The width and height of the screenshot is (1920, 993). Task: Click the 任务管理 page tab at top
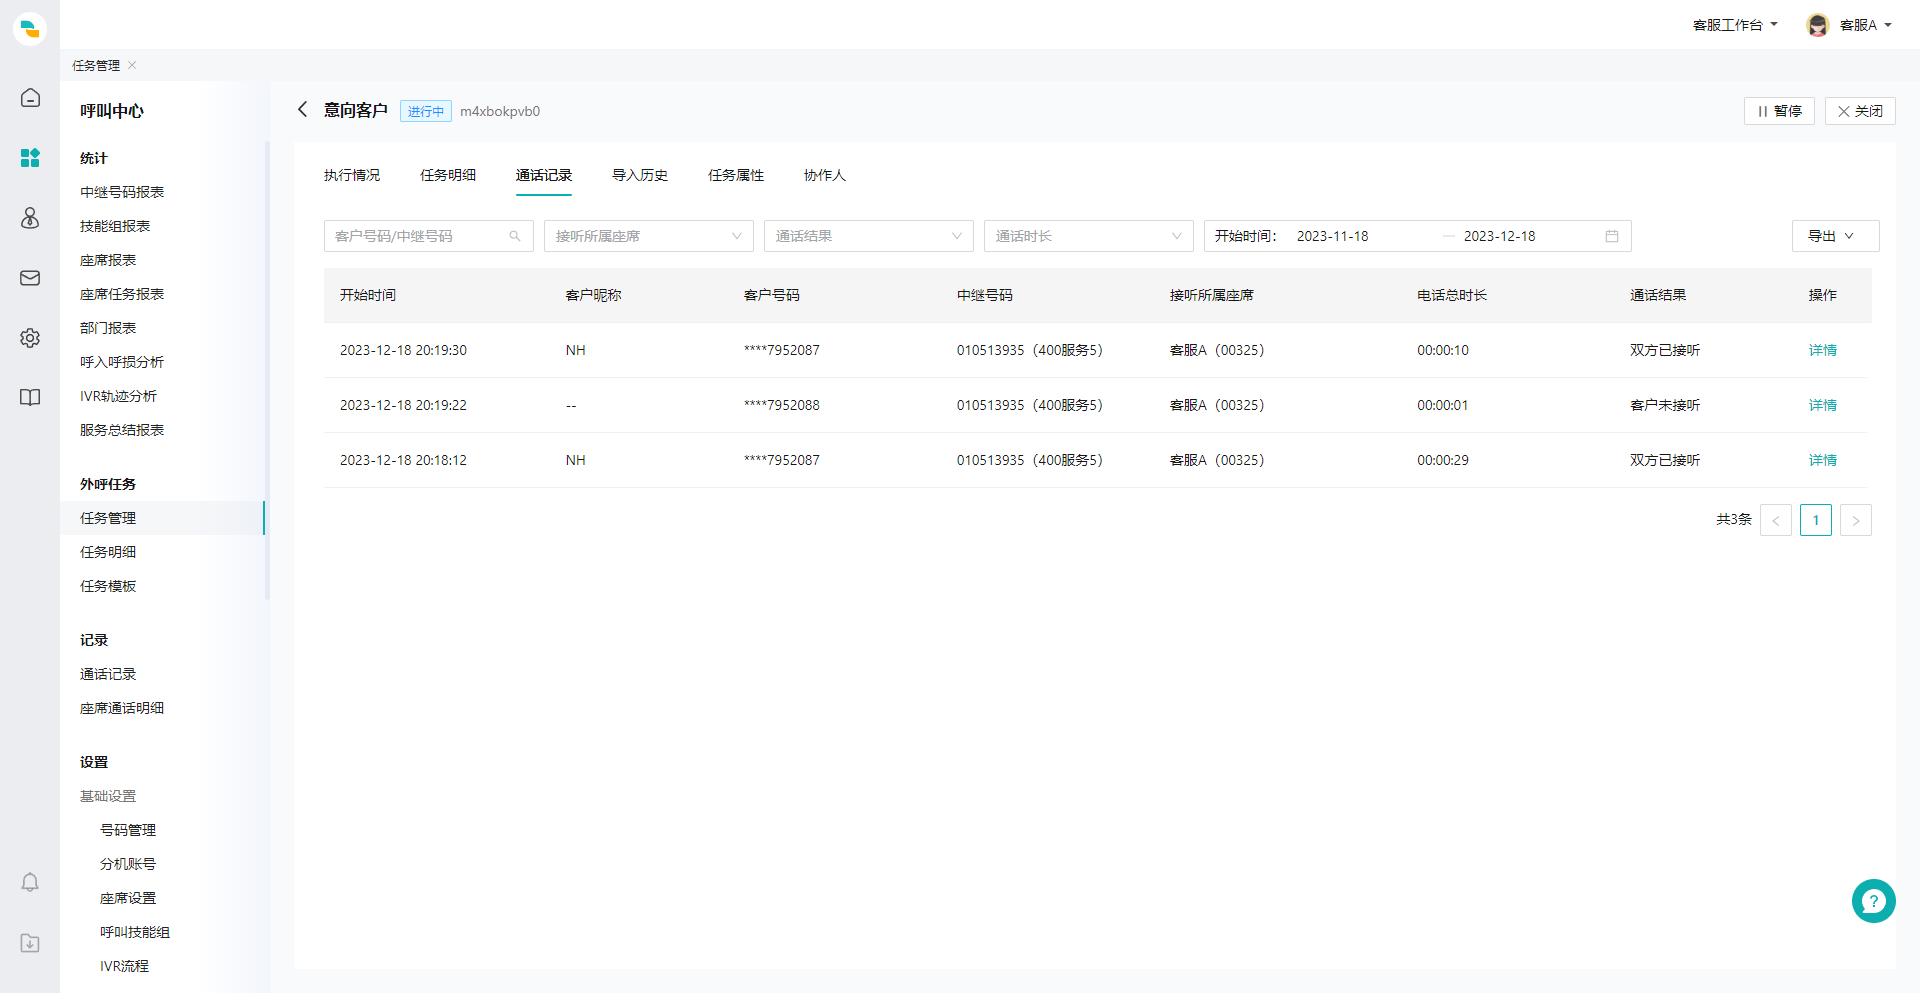(96, 65)
